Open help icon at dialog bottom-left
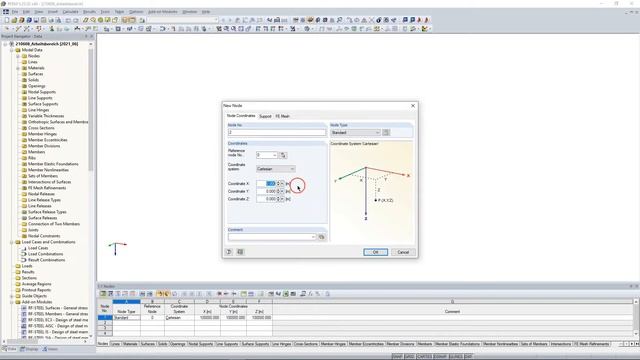Screen dimensions: 640x360 tap(229, 252)
